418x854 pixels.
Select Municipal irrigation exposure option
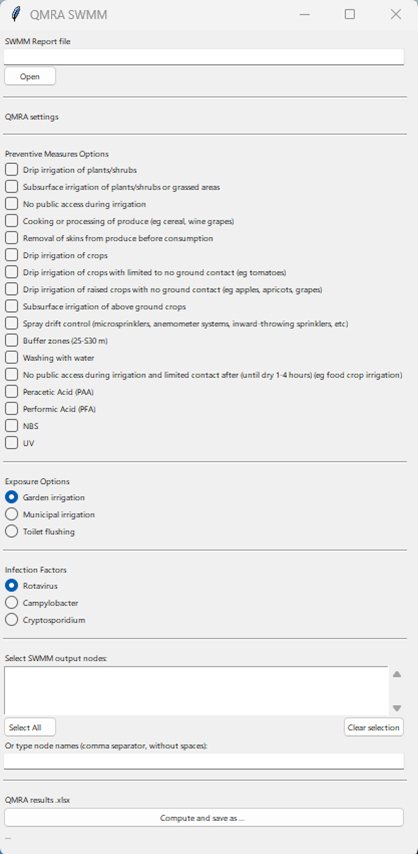pyautogui.click(x=11, y=514)
